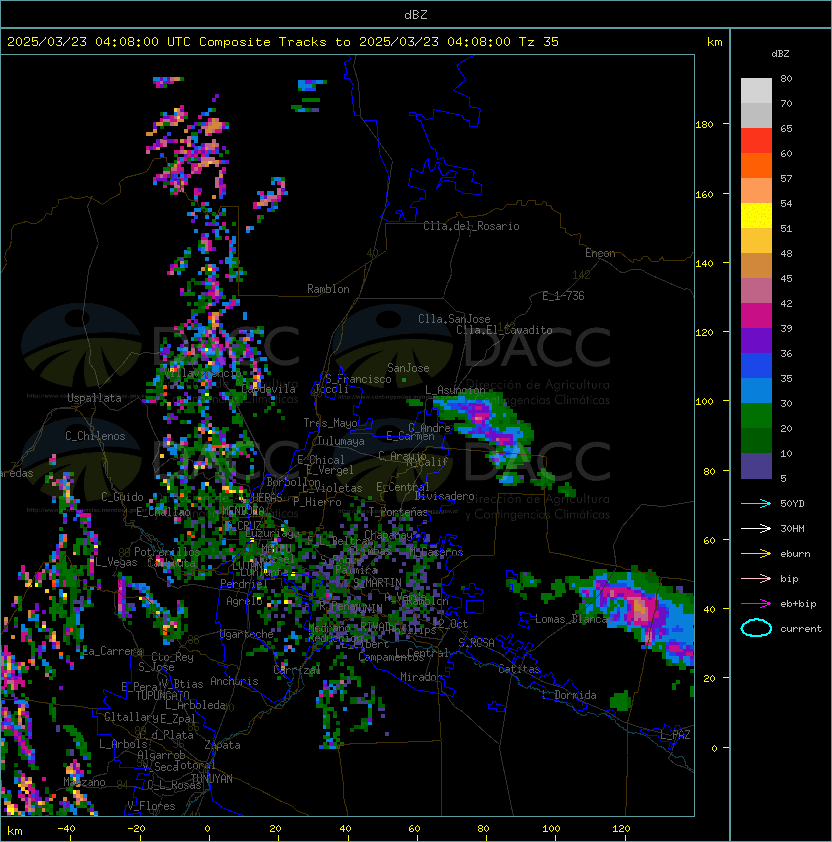Select the bright yellow swatch below 54
The width and height of the screenshot is (832, 842).
coord(756,216)
